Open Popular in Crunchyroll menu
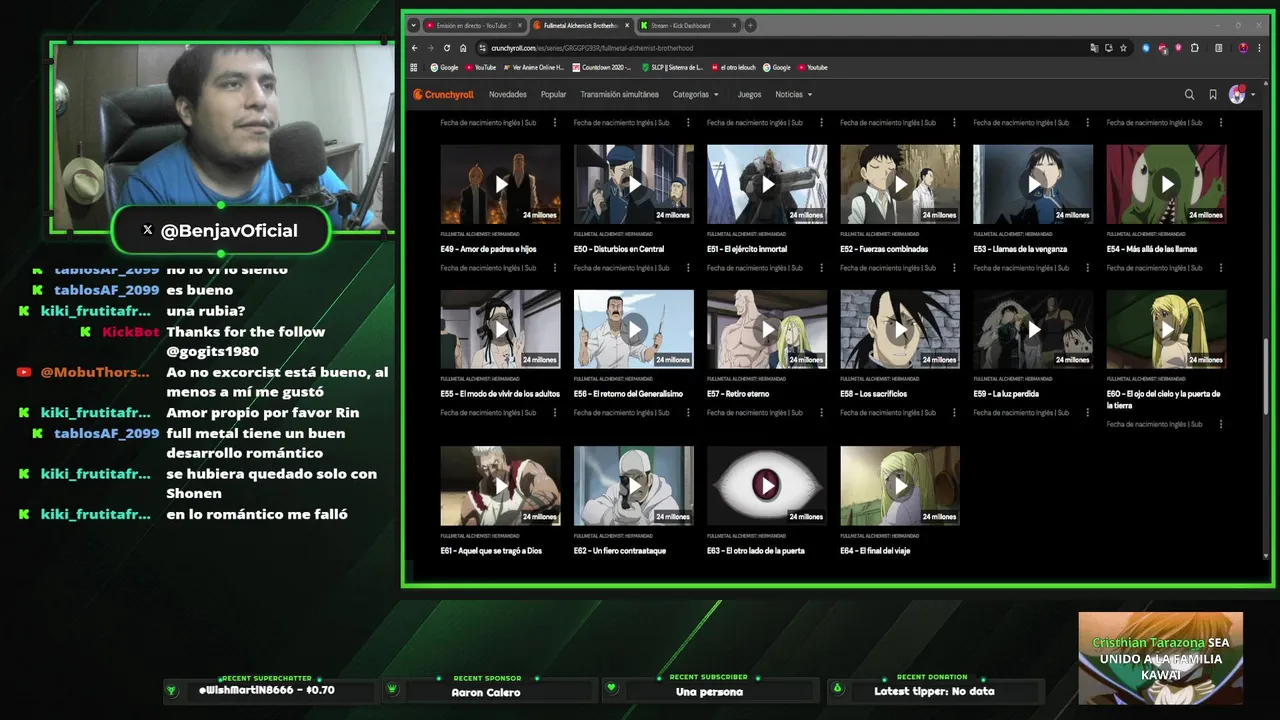This screenshot has width=1280, height=720. (x=553, y=94)
